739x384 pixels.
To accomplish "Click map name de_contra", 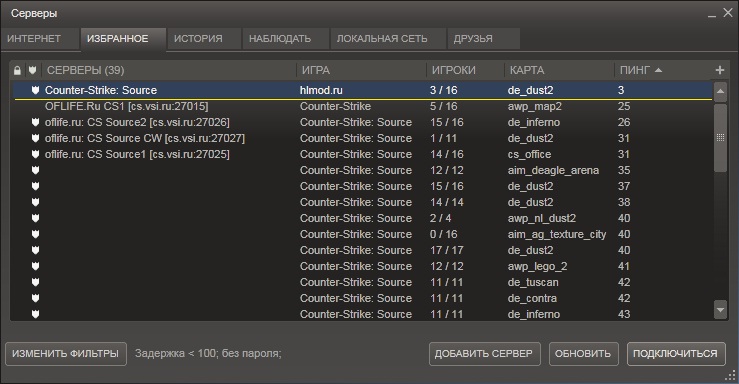I will [532, 299].
